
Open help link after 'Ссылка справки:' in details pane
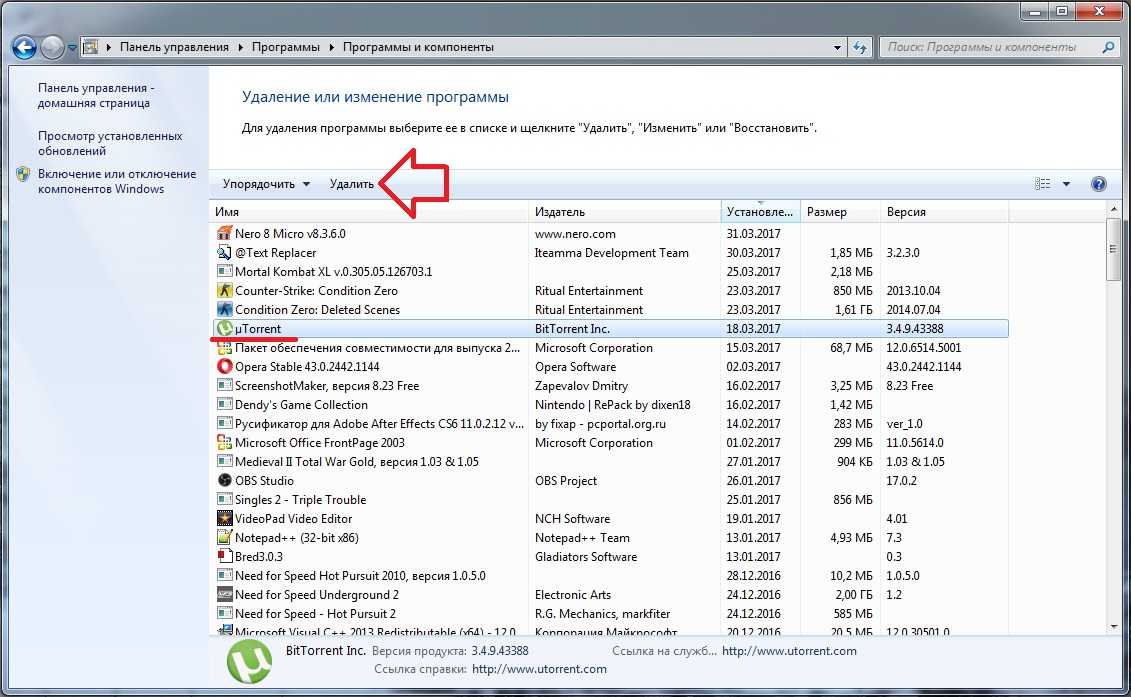point(539,669)
